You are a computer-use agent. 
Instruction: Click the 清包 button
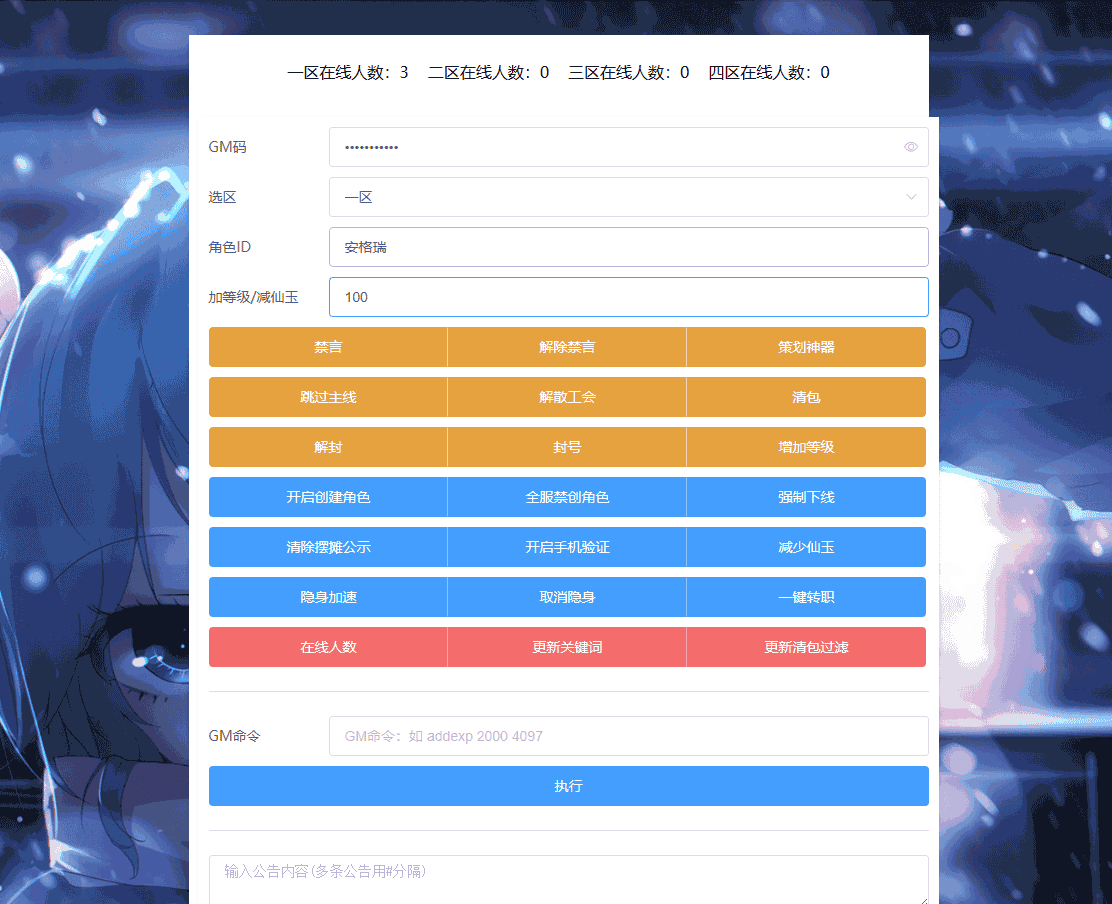coord(806,397)
